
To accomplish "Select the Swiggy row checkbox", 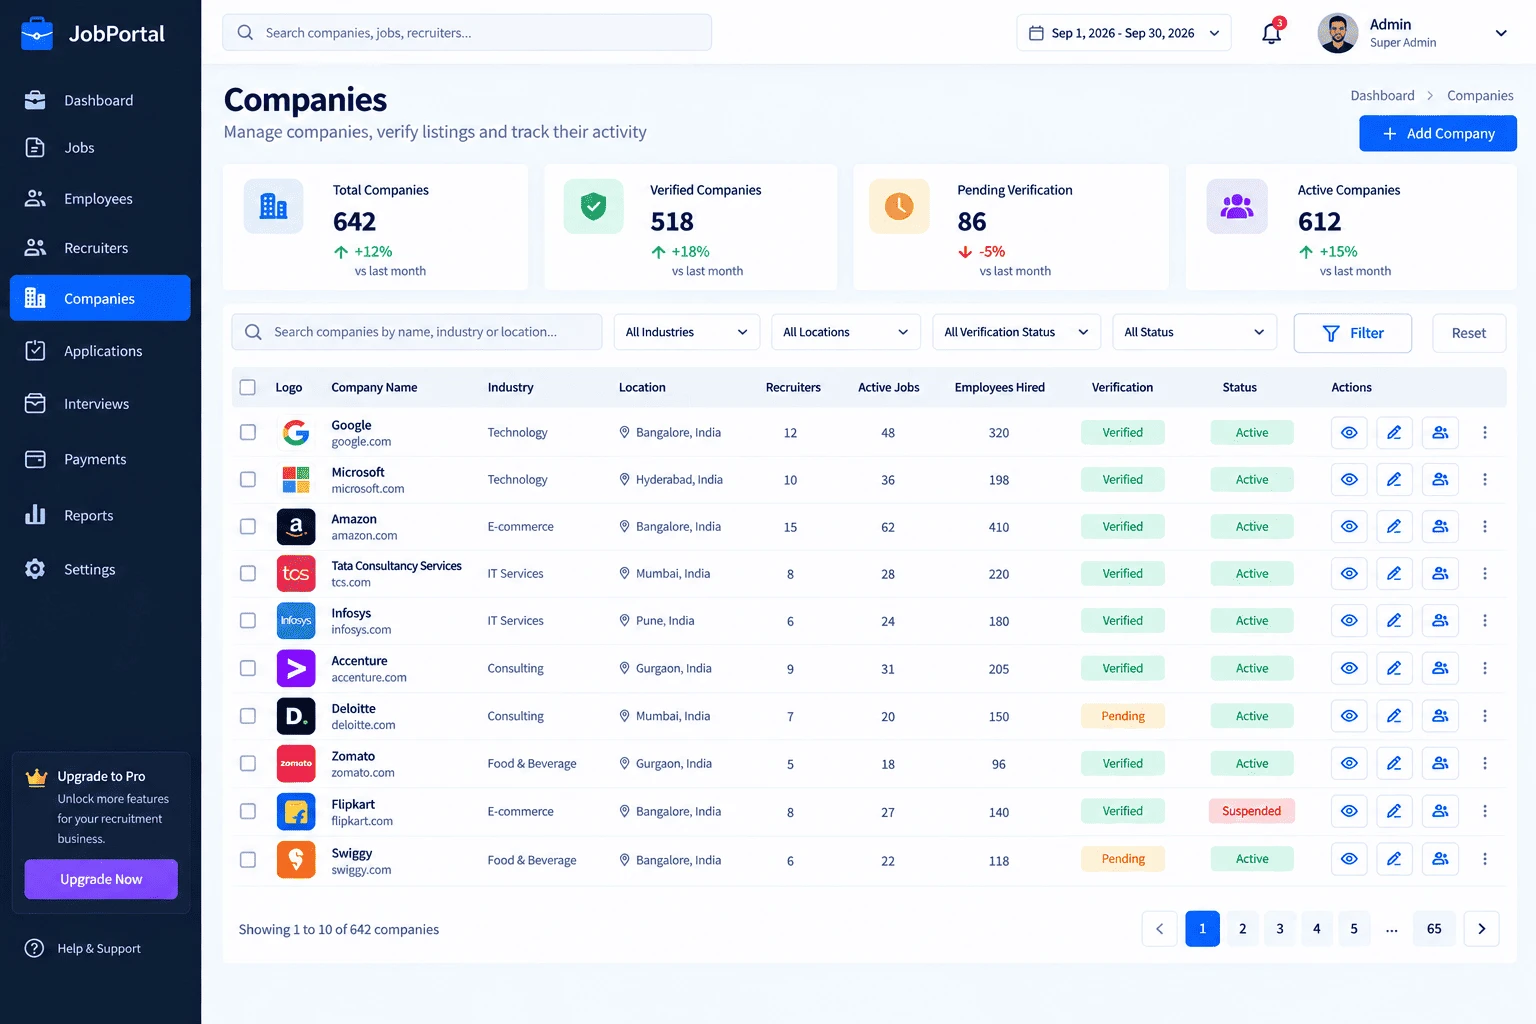I will coord(248,859).
